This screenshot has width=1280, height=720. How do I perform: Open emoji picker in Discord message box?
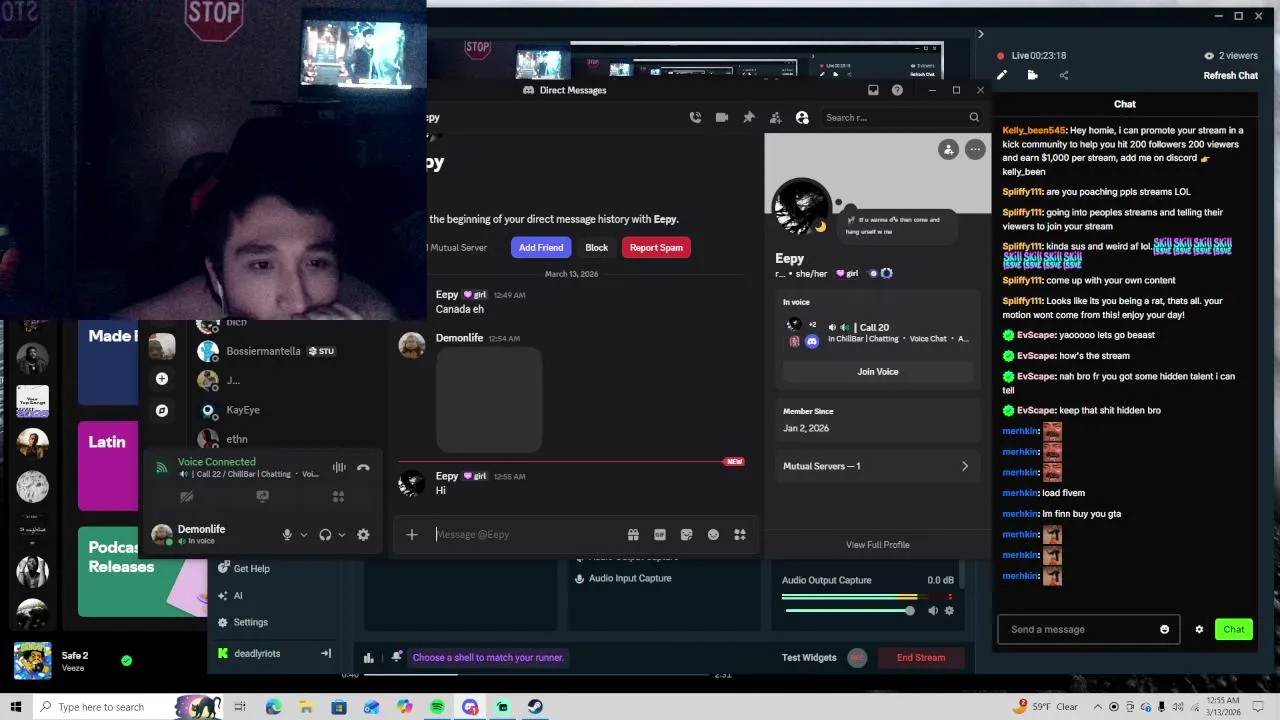click(x=713, y=535)
